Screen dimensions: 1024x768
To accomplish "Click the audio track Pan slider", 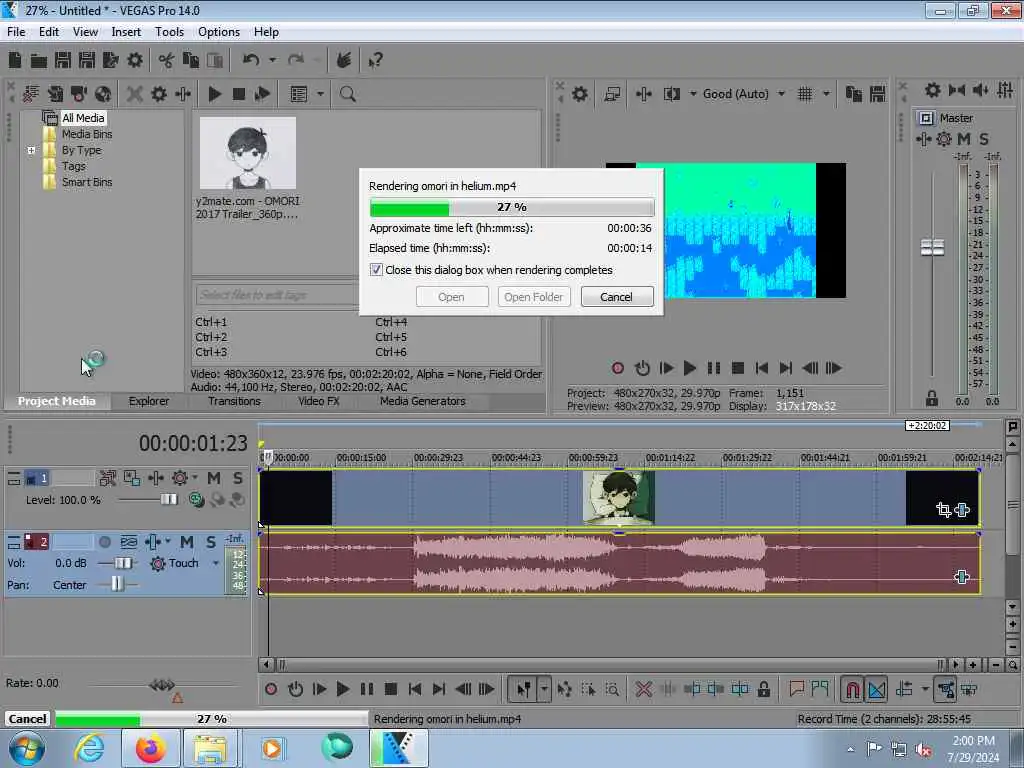I will (117, 584).
